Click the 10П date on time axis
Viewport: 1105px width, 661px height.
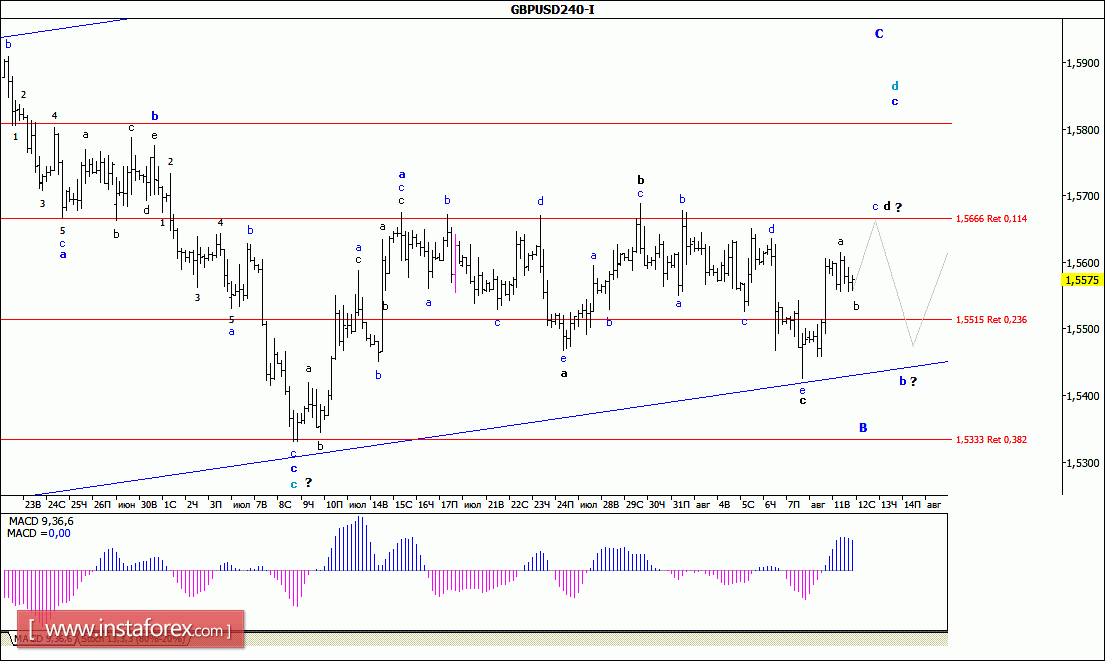pyautogui.click(x=333, y=505)
